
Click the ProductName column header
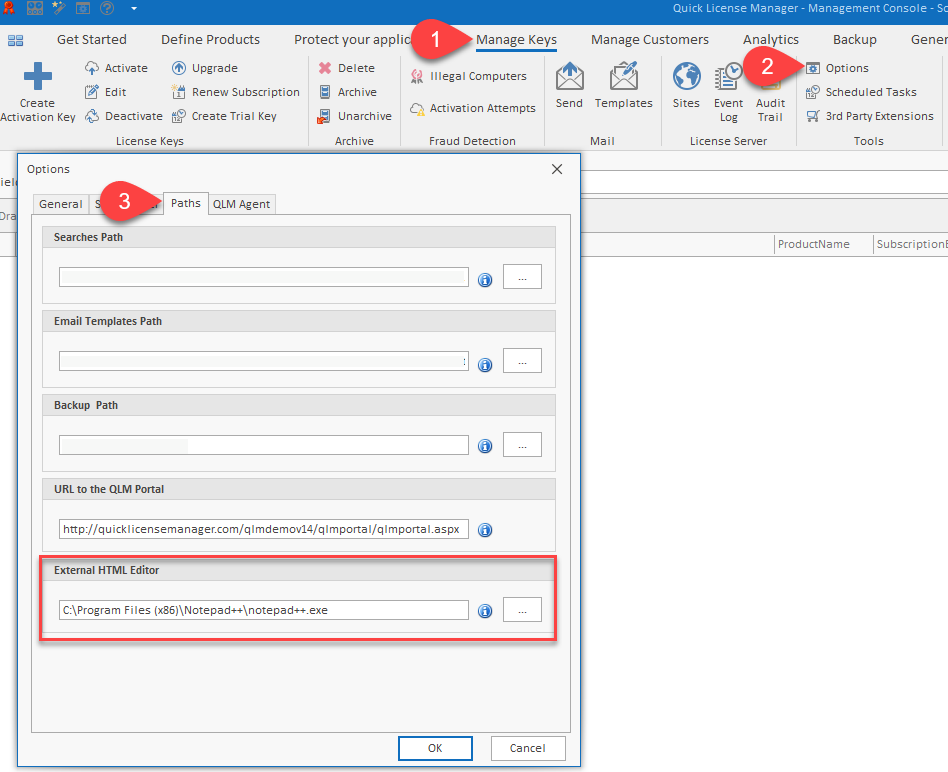pyautogui.click(x=823, y=244)
